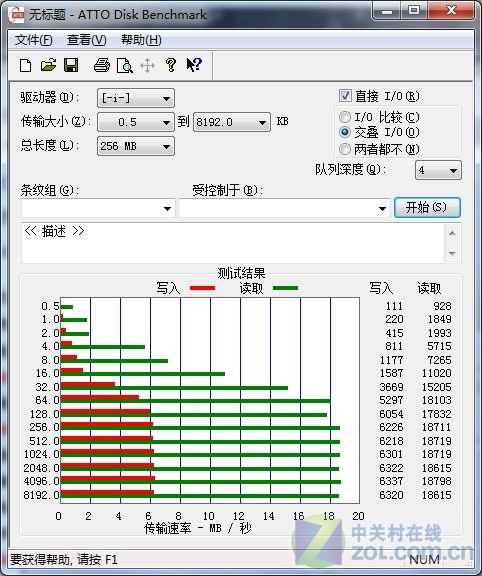Click the About question mark icon
This screenshot has width=482, height=576.
point(170,65)
